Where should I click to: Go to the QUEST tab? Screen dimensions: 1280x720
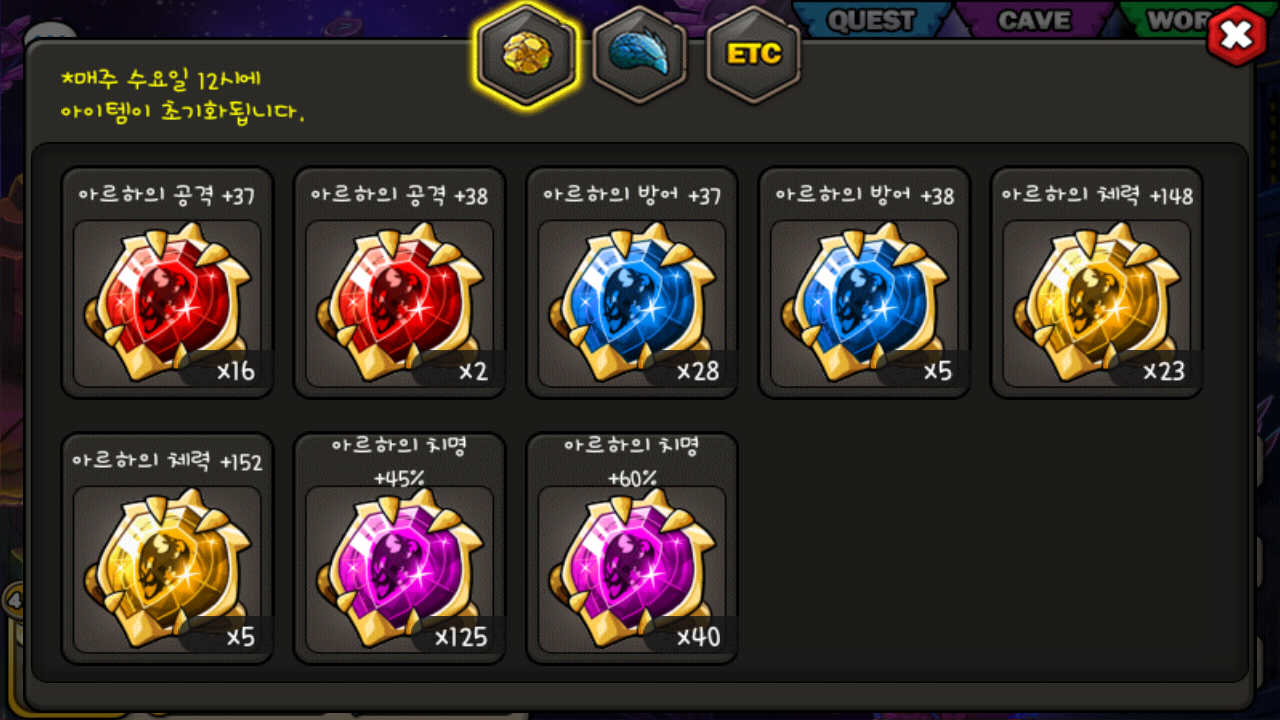(870, 19)
